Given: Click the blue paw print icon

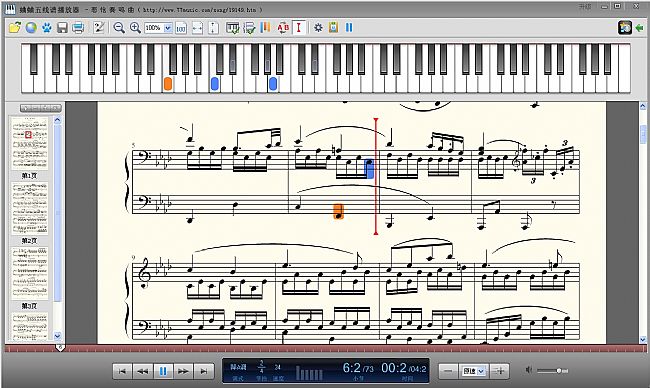Looking at the screenshot, I should click(x=46, y=28).
